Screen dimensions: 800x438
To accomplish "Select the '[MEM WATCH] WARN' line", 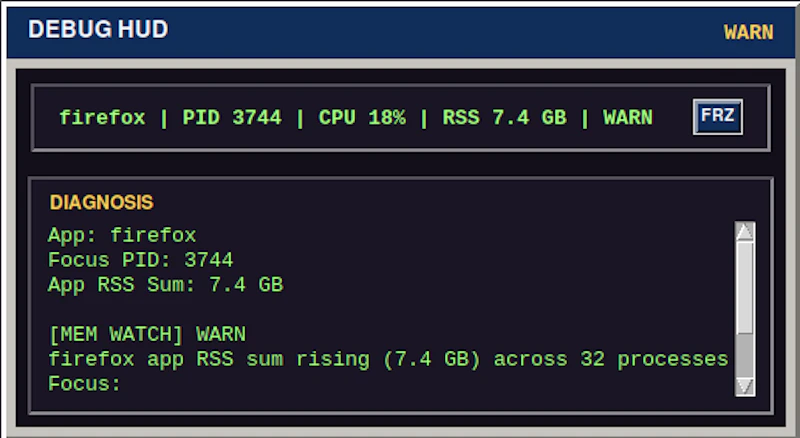I will coord(147,335).
